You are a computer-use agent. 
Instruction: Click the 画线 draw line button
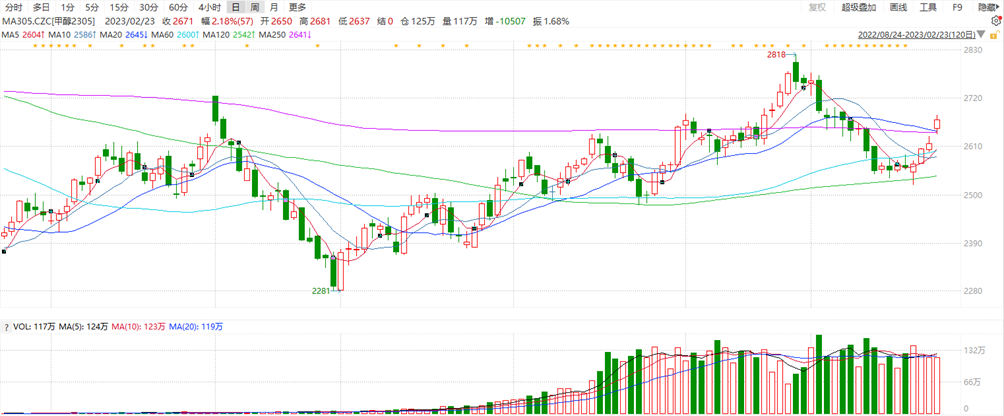pos(898,7)
